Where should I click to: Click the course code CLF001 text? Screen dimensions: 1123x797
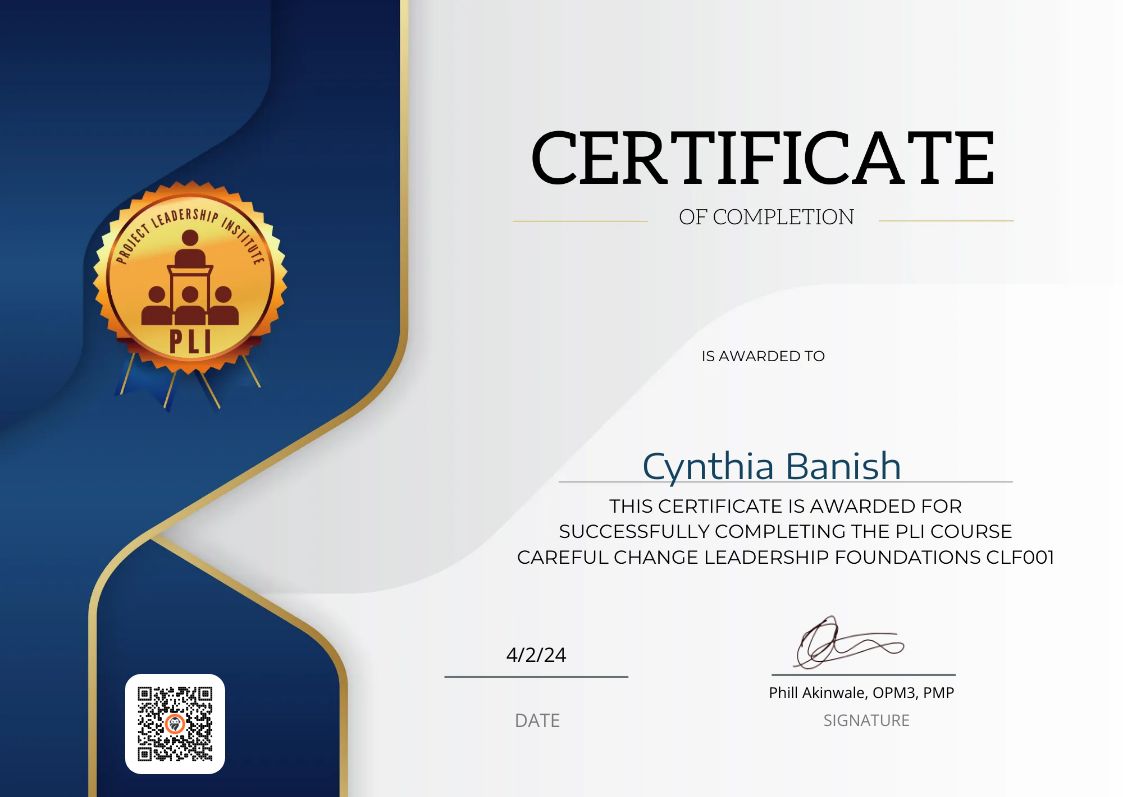[x=1021, y=558]
